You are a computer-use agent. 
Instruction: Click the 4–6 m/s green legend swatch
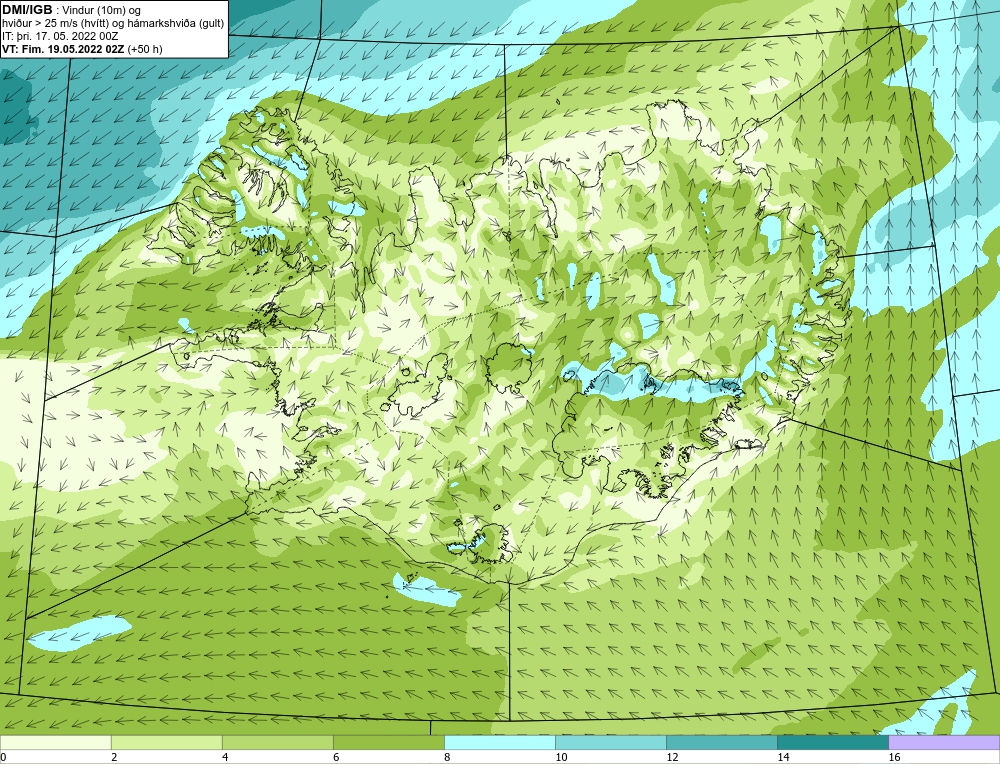[277, 742]
